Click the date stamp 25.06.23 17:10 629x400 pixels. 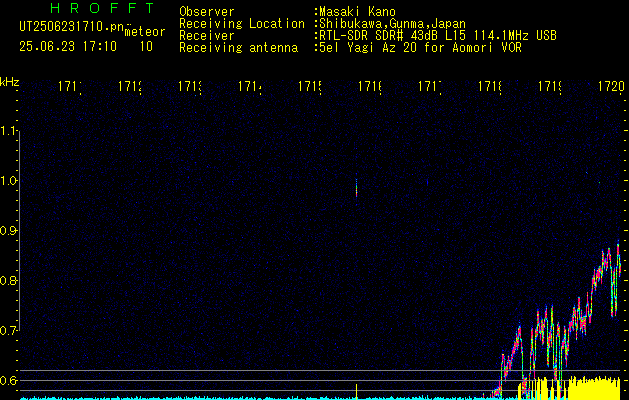click(68, 47)
